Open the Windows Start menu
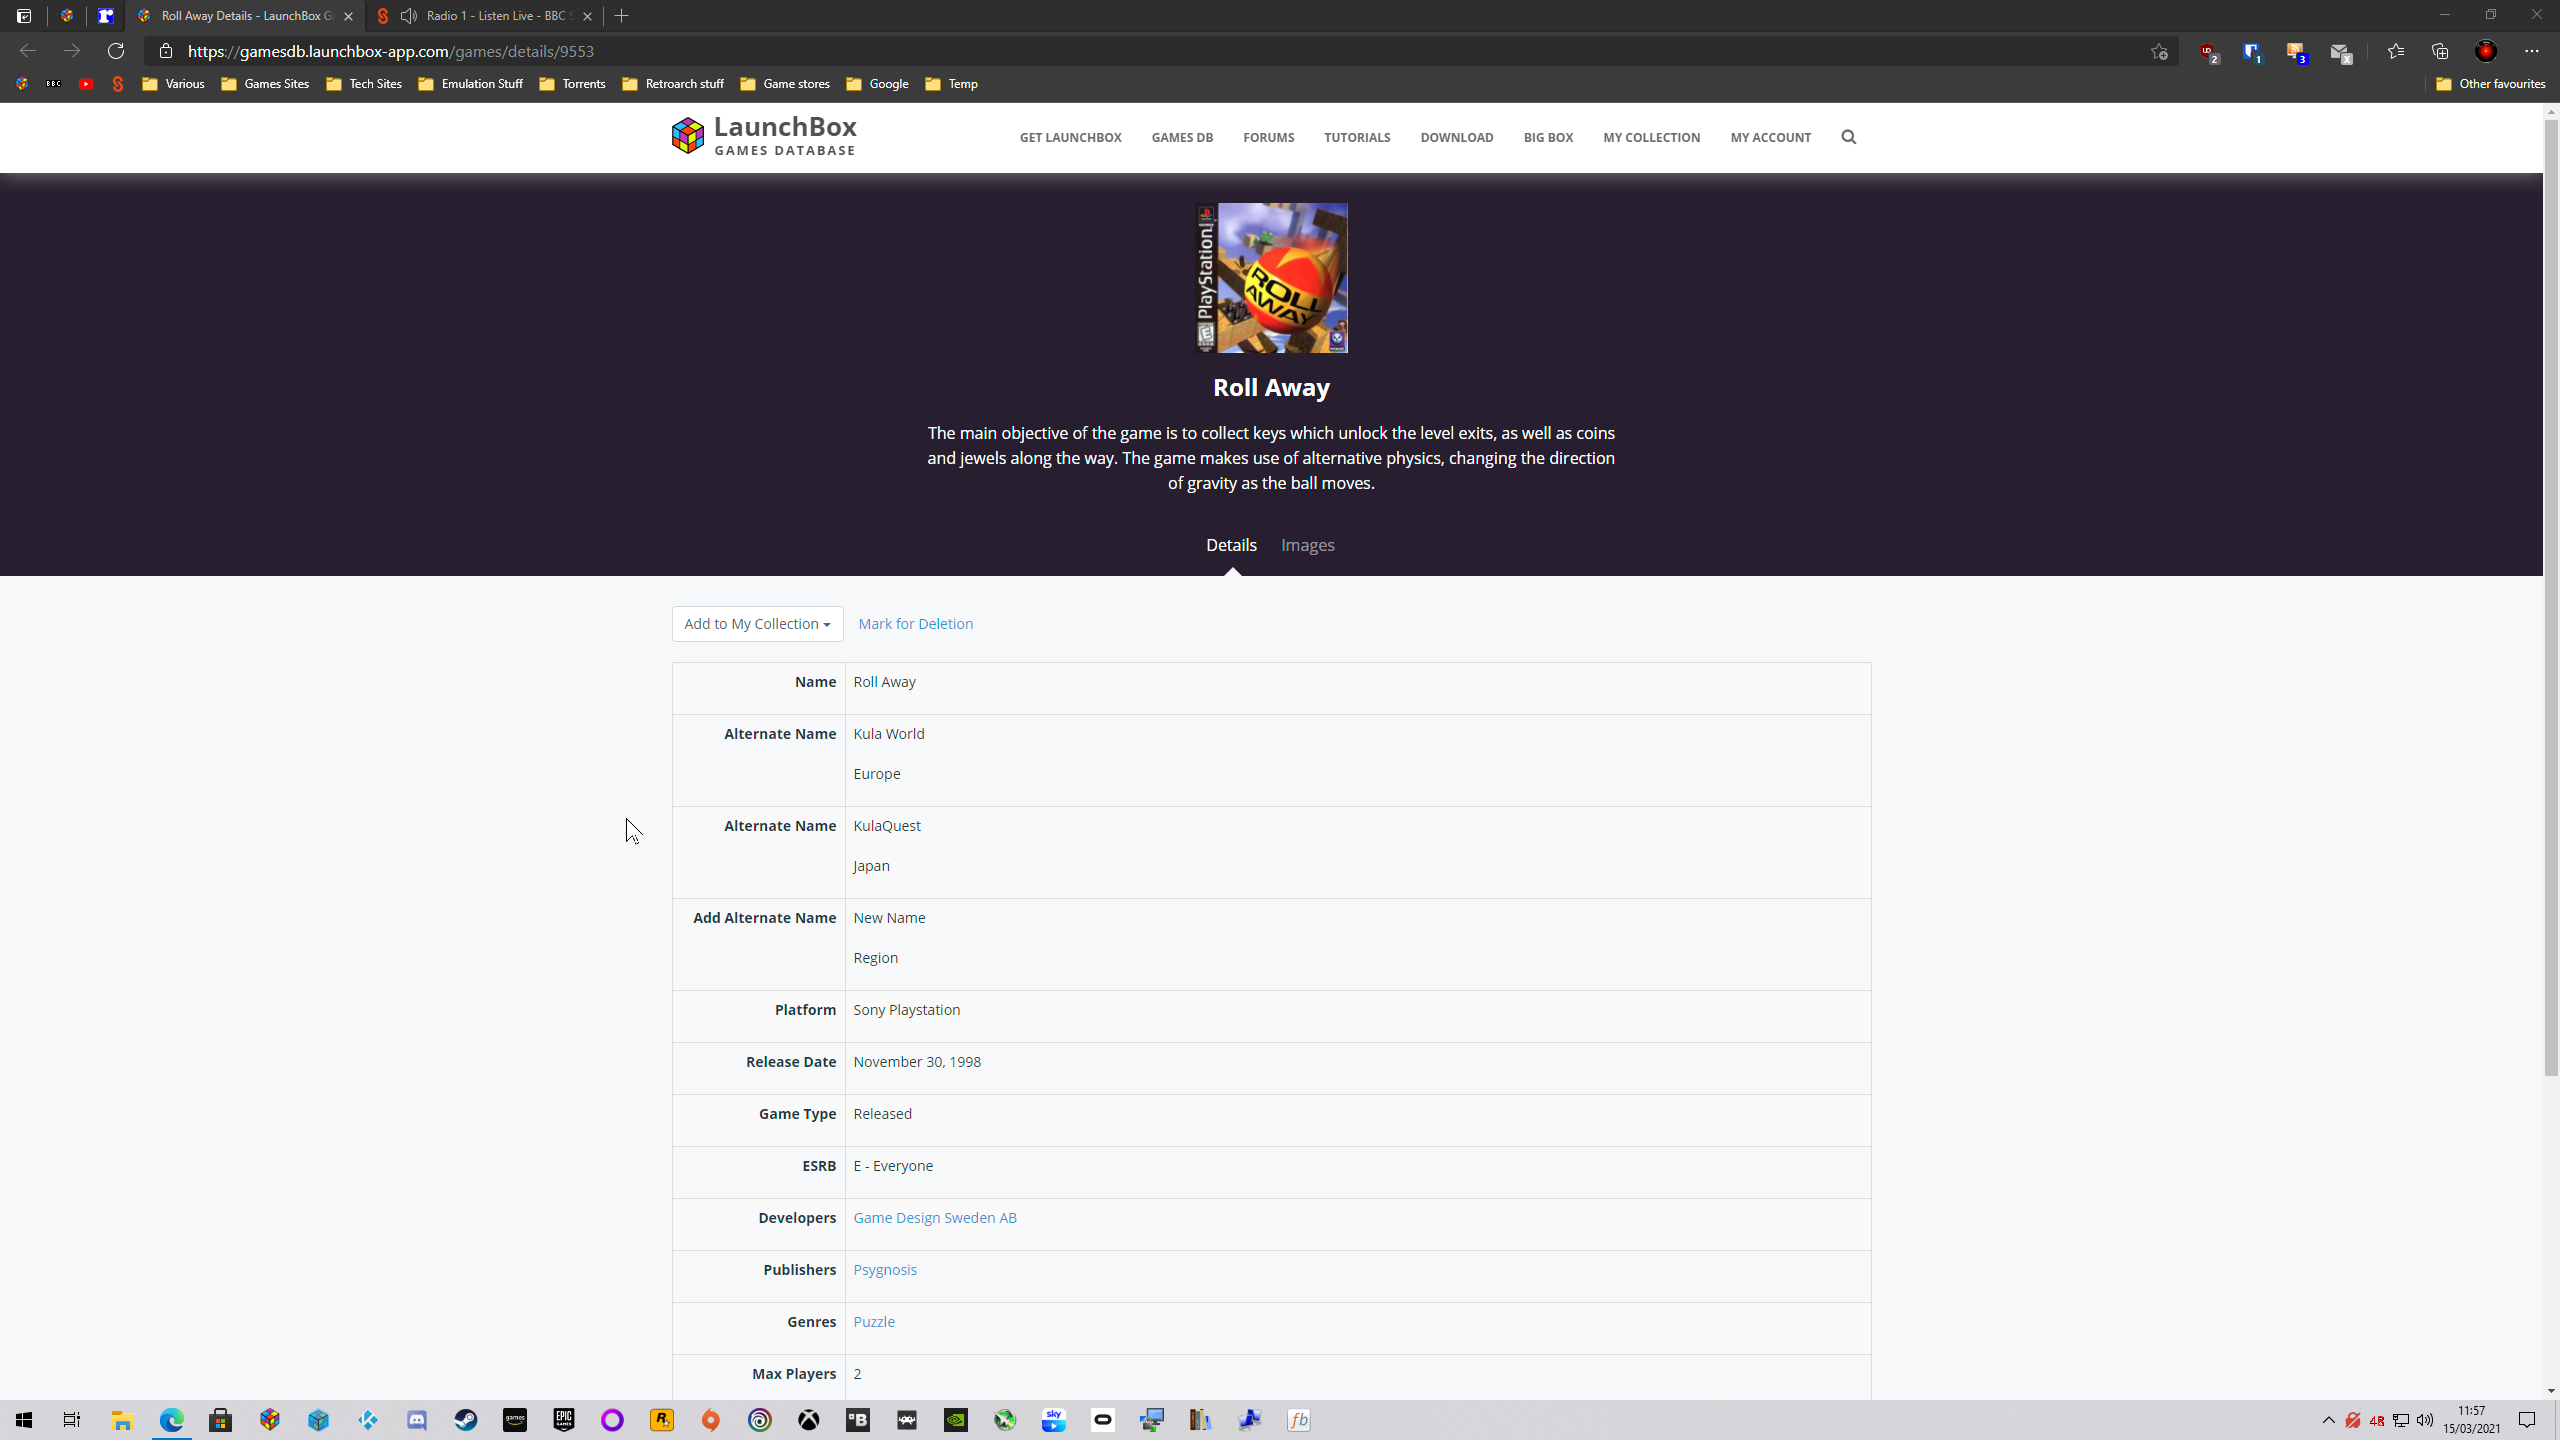The width and height of the screenshot is (2560, 1440). pyautogui.click(x=24, y=1420)
